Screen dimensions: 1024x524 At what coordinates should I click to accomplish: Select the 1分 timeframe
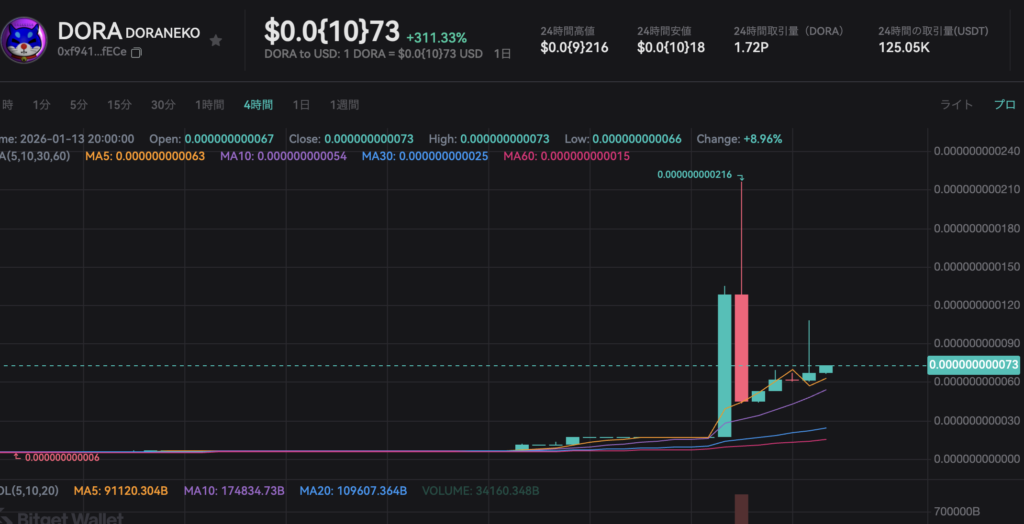pyautogui.click(x=41, y=105)
